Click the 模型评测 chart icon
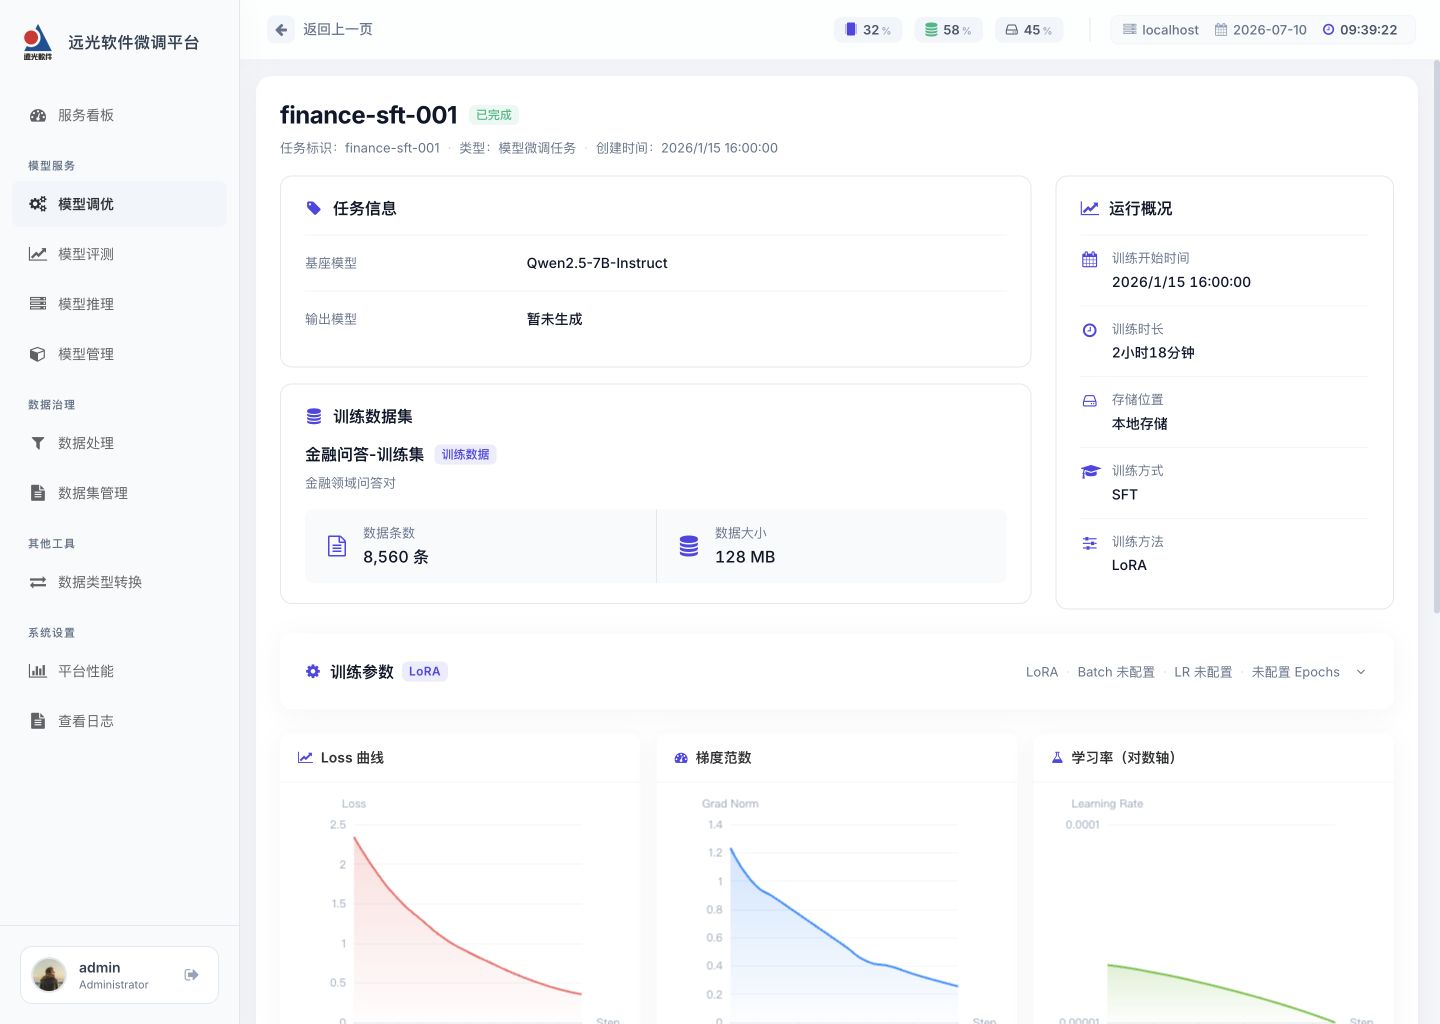This screenshot has width=1440, height=1024. pyautogui.click(x=38, y=254)
